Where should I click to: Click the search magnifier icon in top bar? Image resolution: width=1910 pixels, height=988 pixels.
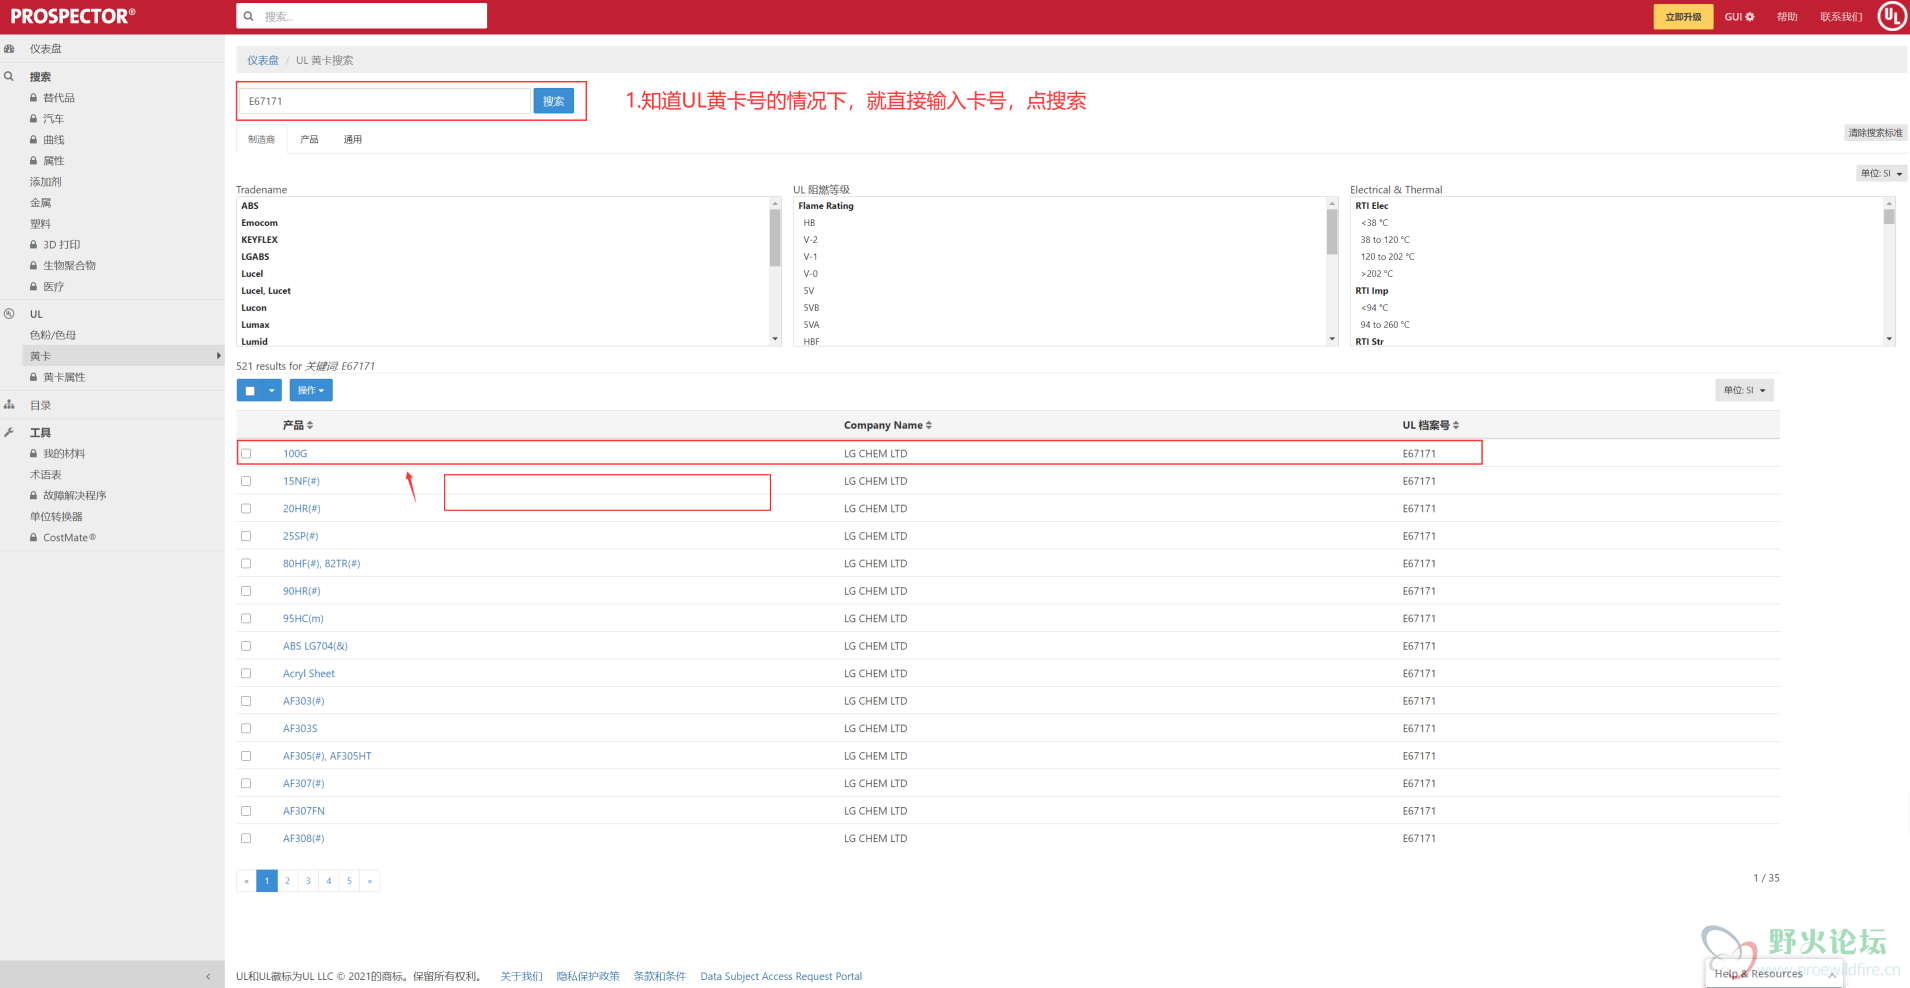(249, 16)
